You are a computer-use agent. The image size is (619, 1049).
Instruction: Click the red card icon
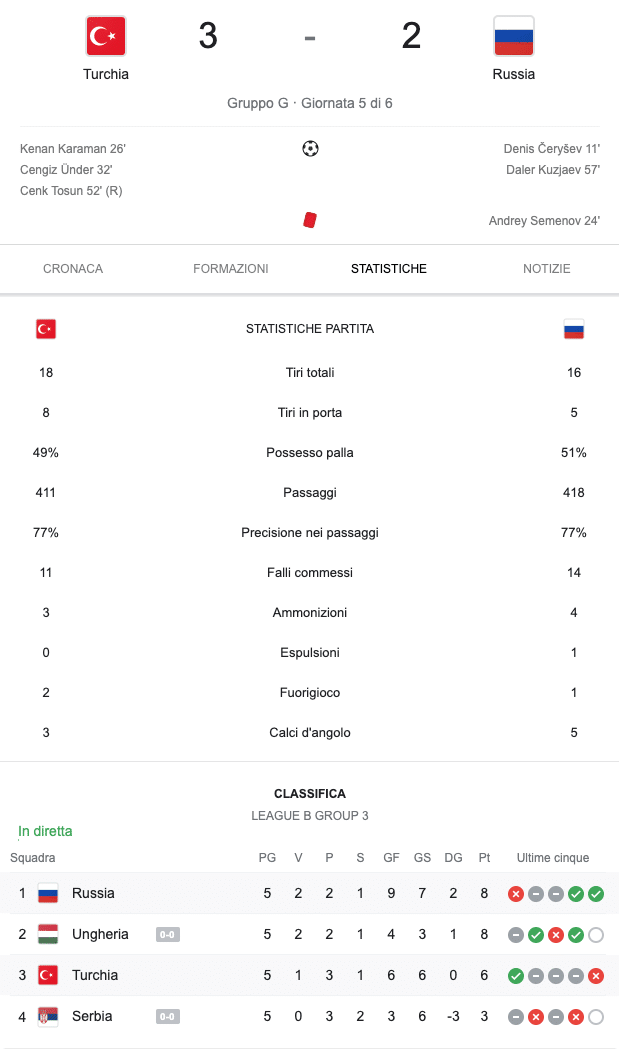[310, 220]
